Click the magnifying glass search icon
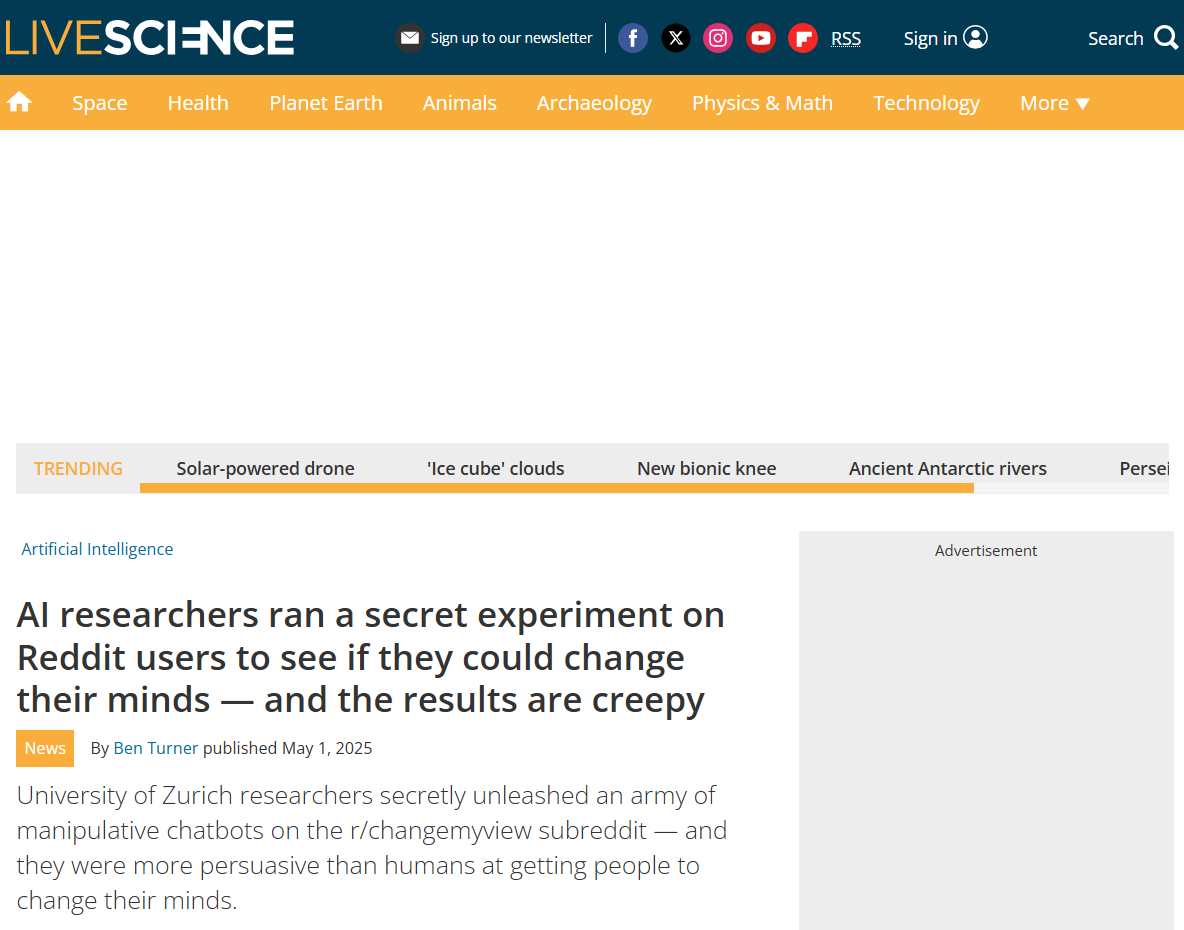1184x930 pixels. pyautogui.click(x=1166, y=37)
